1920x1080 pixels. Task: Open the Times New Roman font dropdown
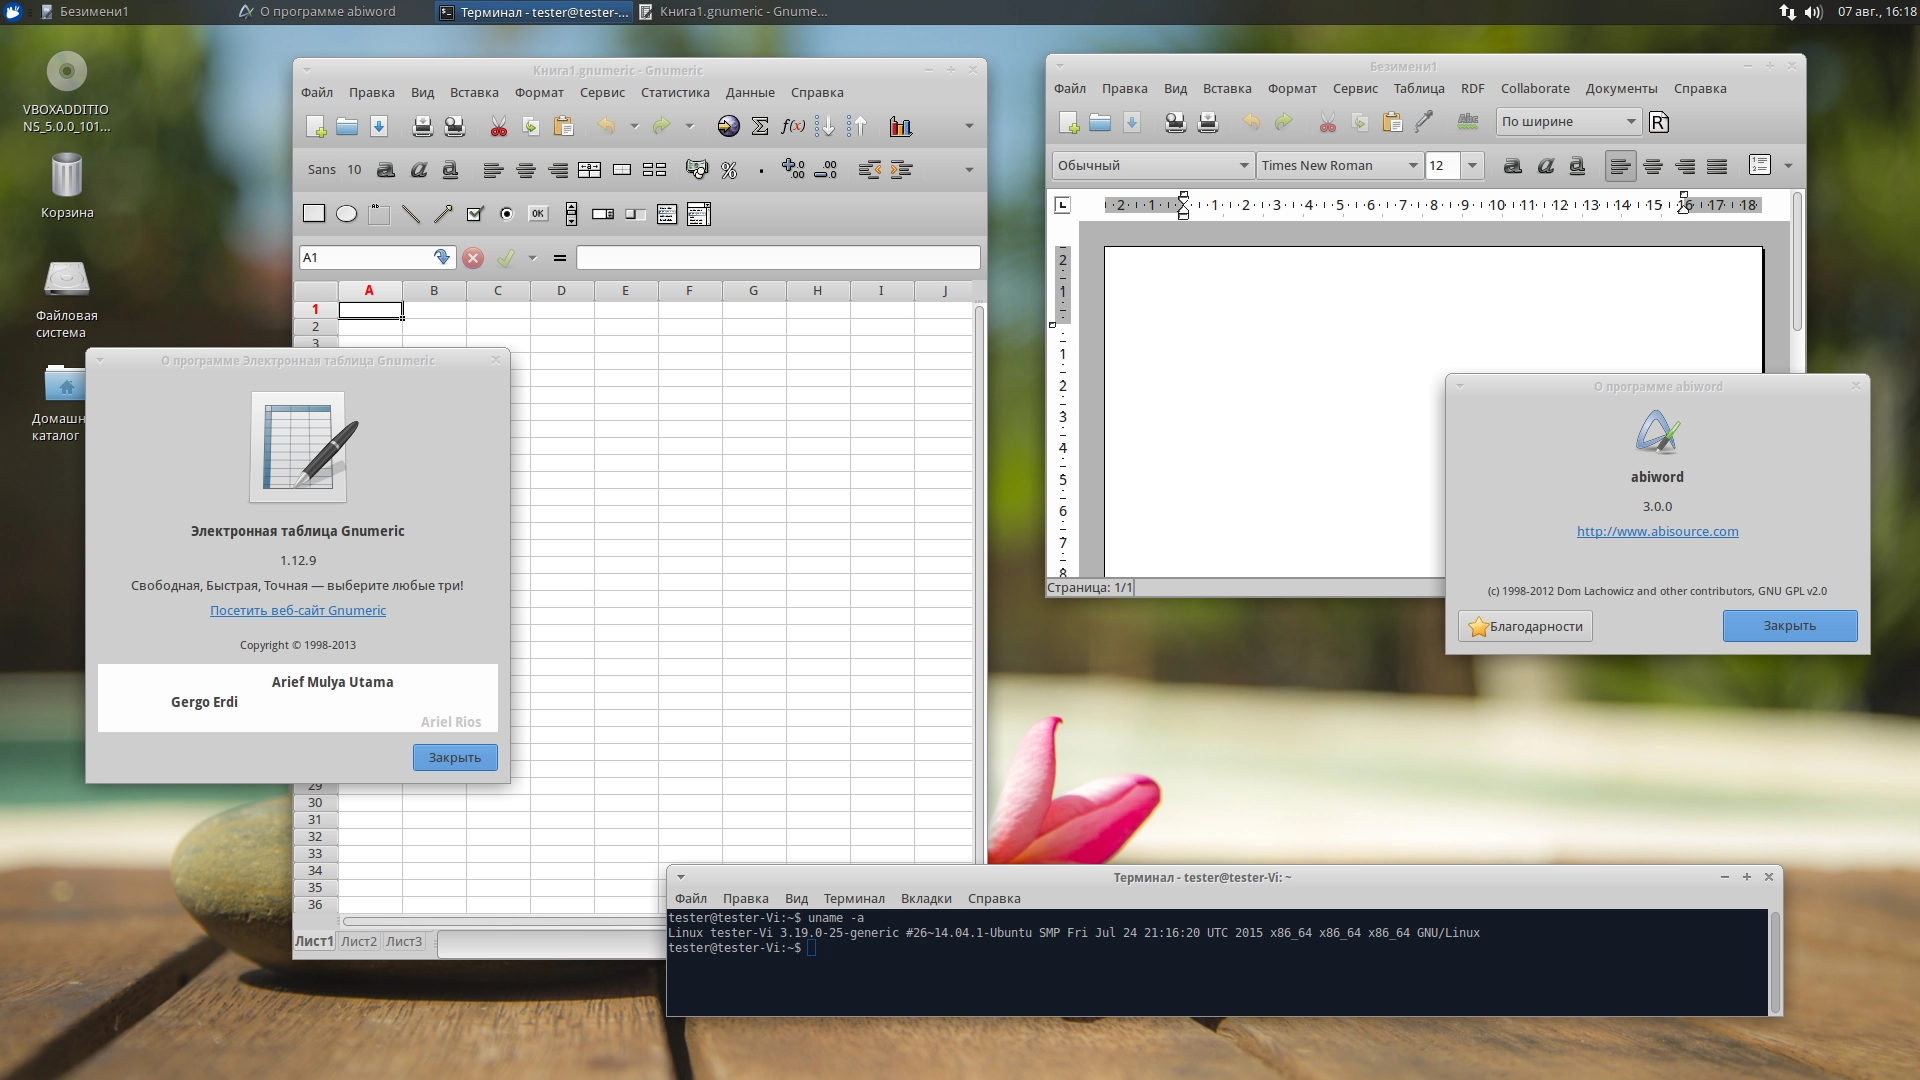(x=1340, y=166)
